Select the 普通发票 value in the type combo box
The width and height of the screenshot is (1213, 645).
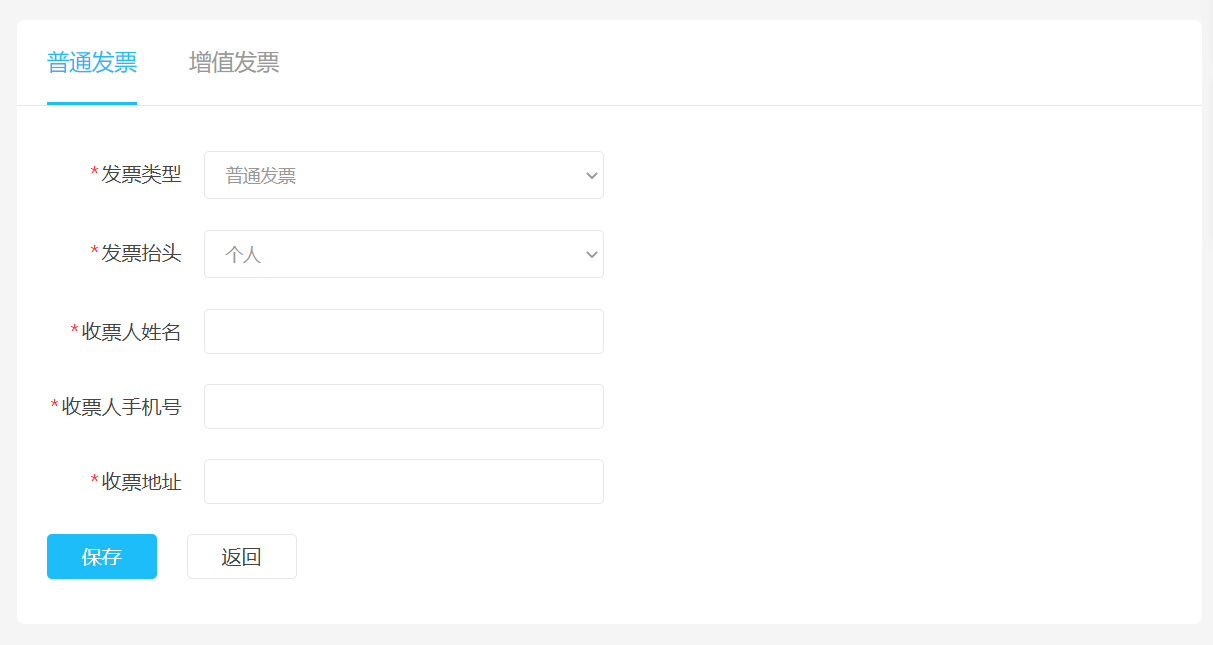click(x=262, y=177)
